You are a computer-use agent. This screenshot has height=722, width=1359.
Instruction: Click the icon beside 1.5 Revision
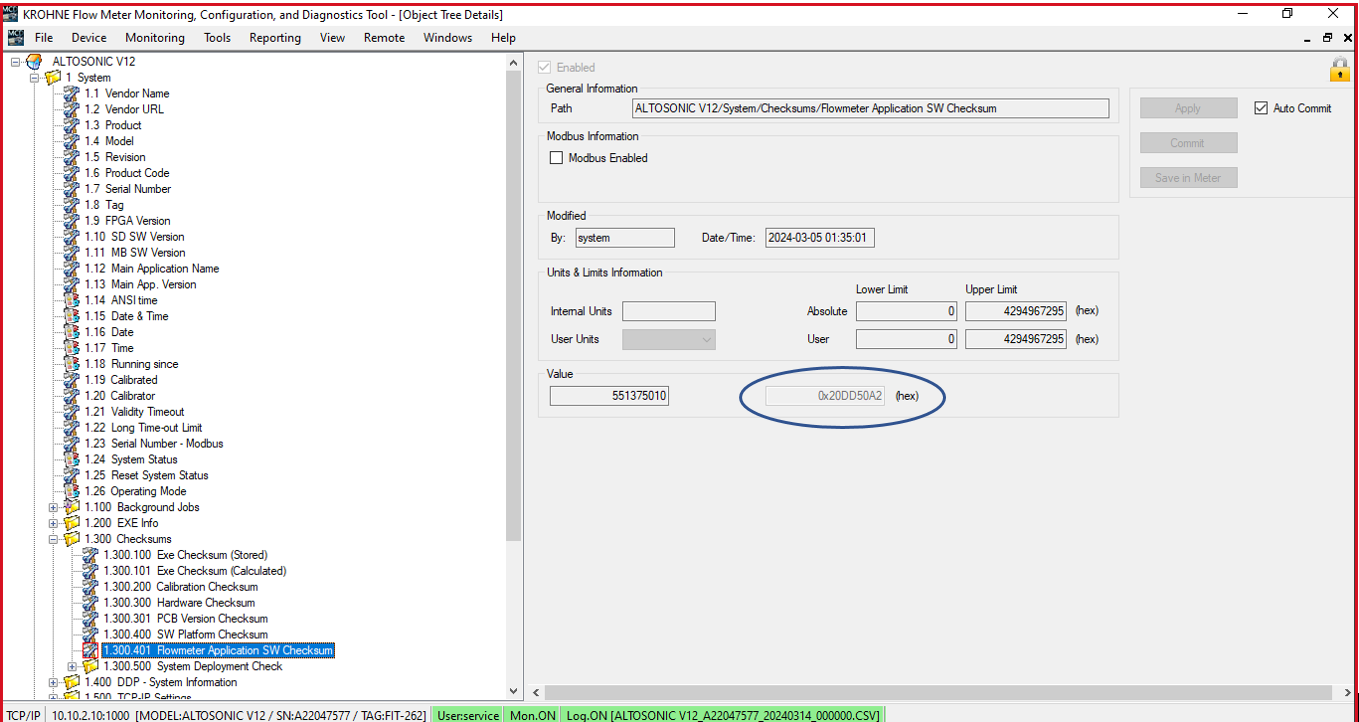(x=72, y=157)
